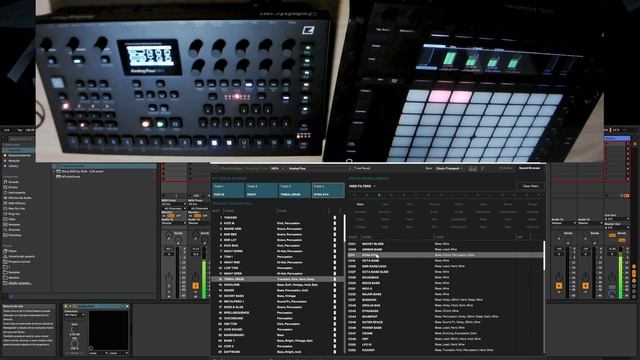Select Track 2 HIHAT tile
This screenshot has width=640, height=360.
click(262, 190)
